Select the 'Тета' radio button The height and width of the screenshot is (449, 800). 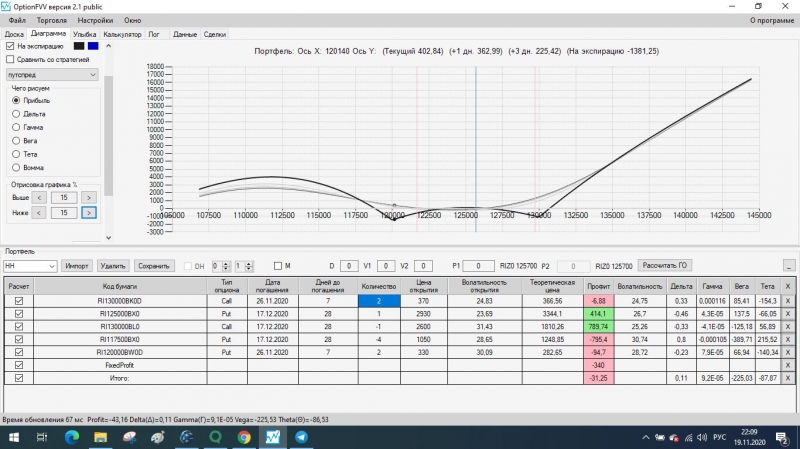coord(16,154)
